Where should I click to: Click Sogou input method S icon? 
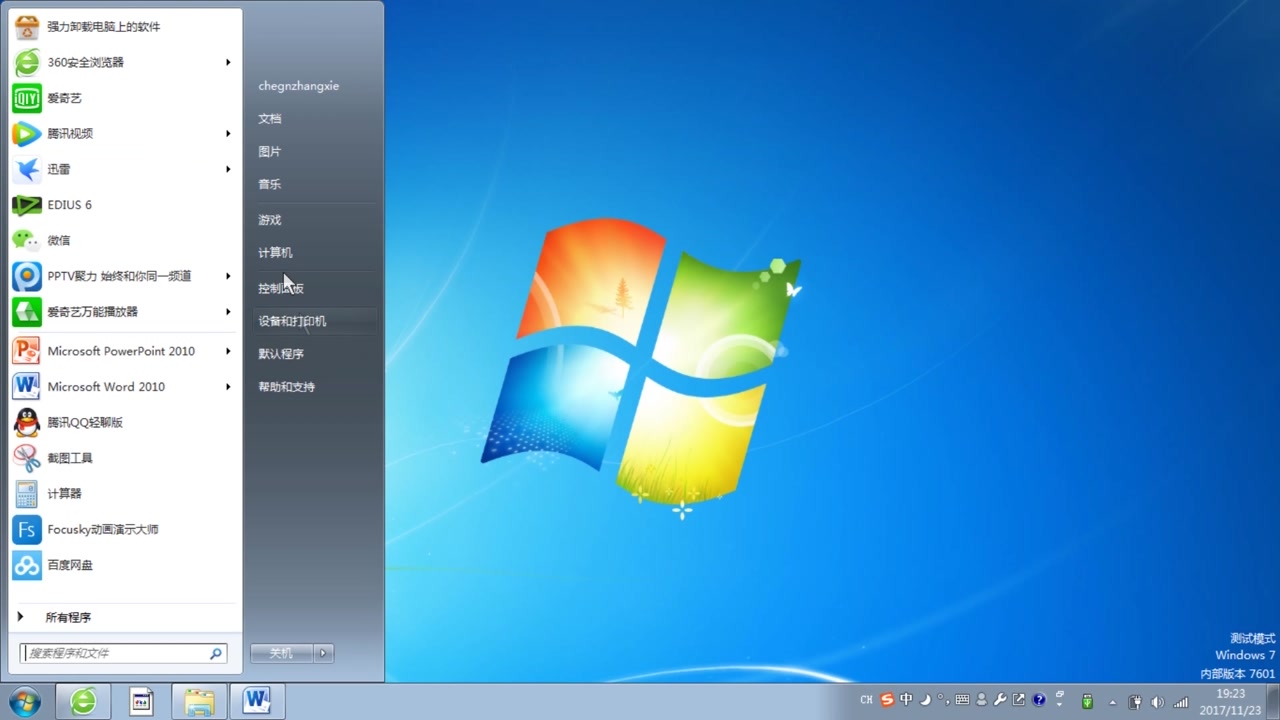tap(887, 700)
